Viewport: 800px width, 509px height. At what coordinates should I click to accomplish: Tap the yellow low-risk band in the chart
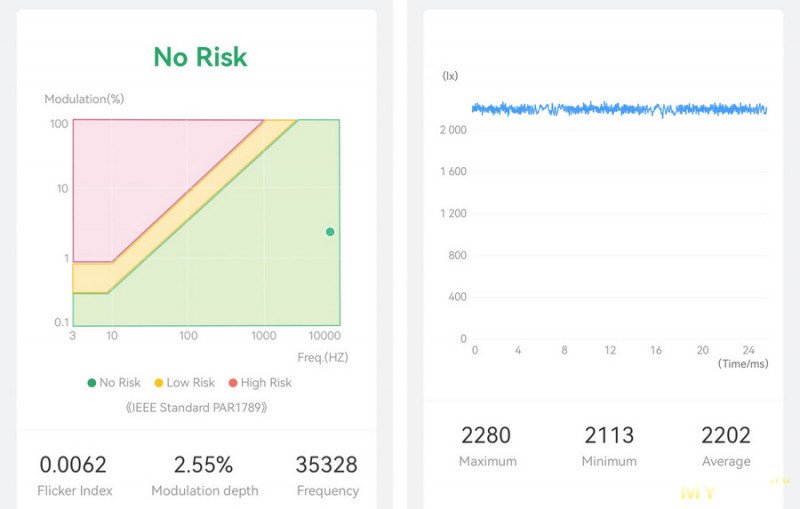[92, 277]
